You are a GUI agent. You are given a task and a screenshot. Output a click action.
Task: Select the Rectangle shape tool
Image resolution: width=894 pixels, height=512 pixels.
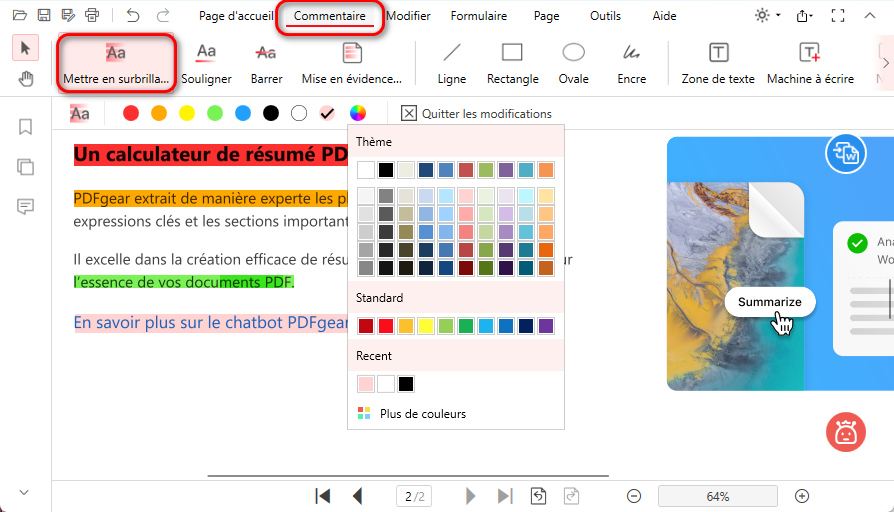[513, 63]
